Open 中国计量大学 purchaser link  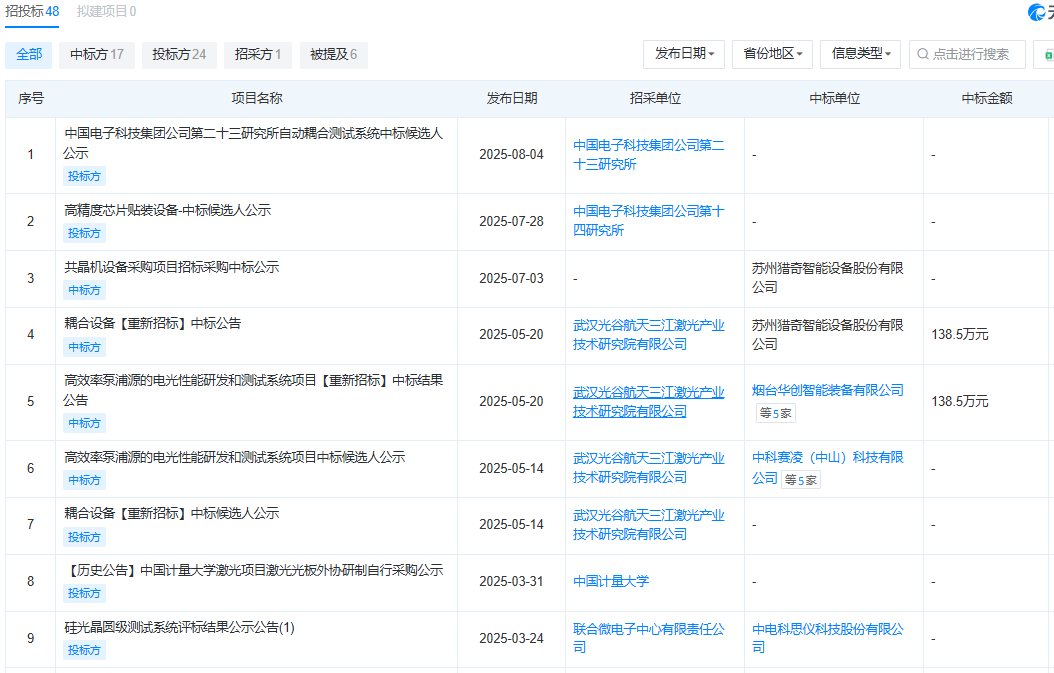tap(611, 581)
